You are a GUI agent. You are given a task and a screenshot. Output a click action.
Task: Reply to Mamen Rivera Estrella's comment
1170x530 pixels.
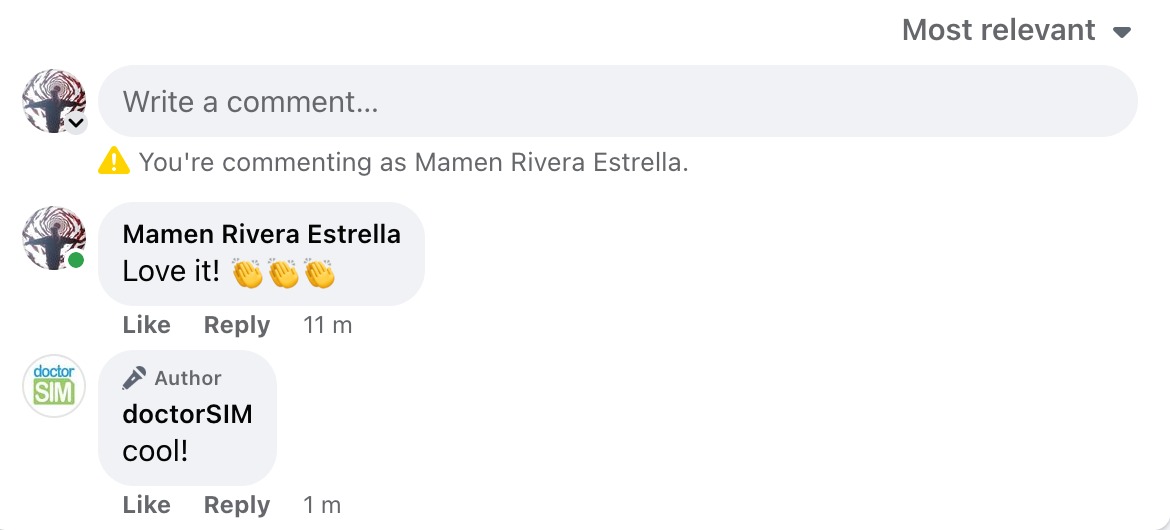tap(237, 325)
